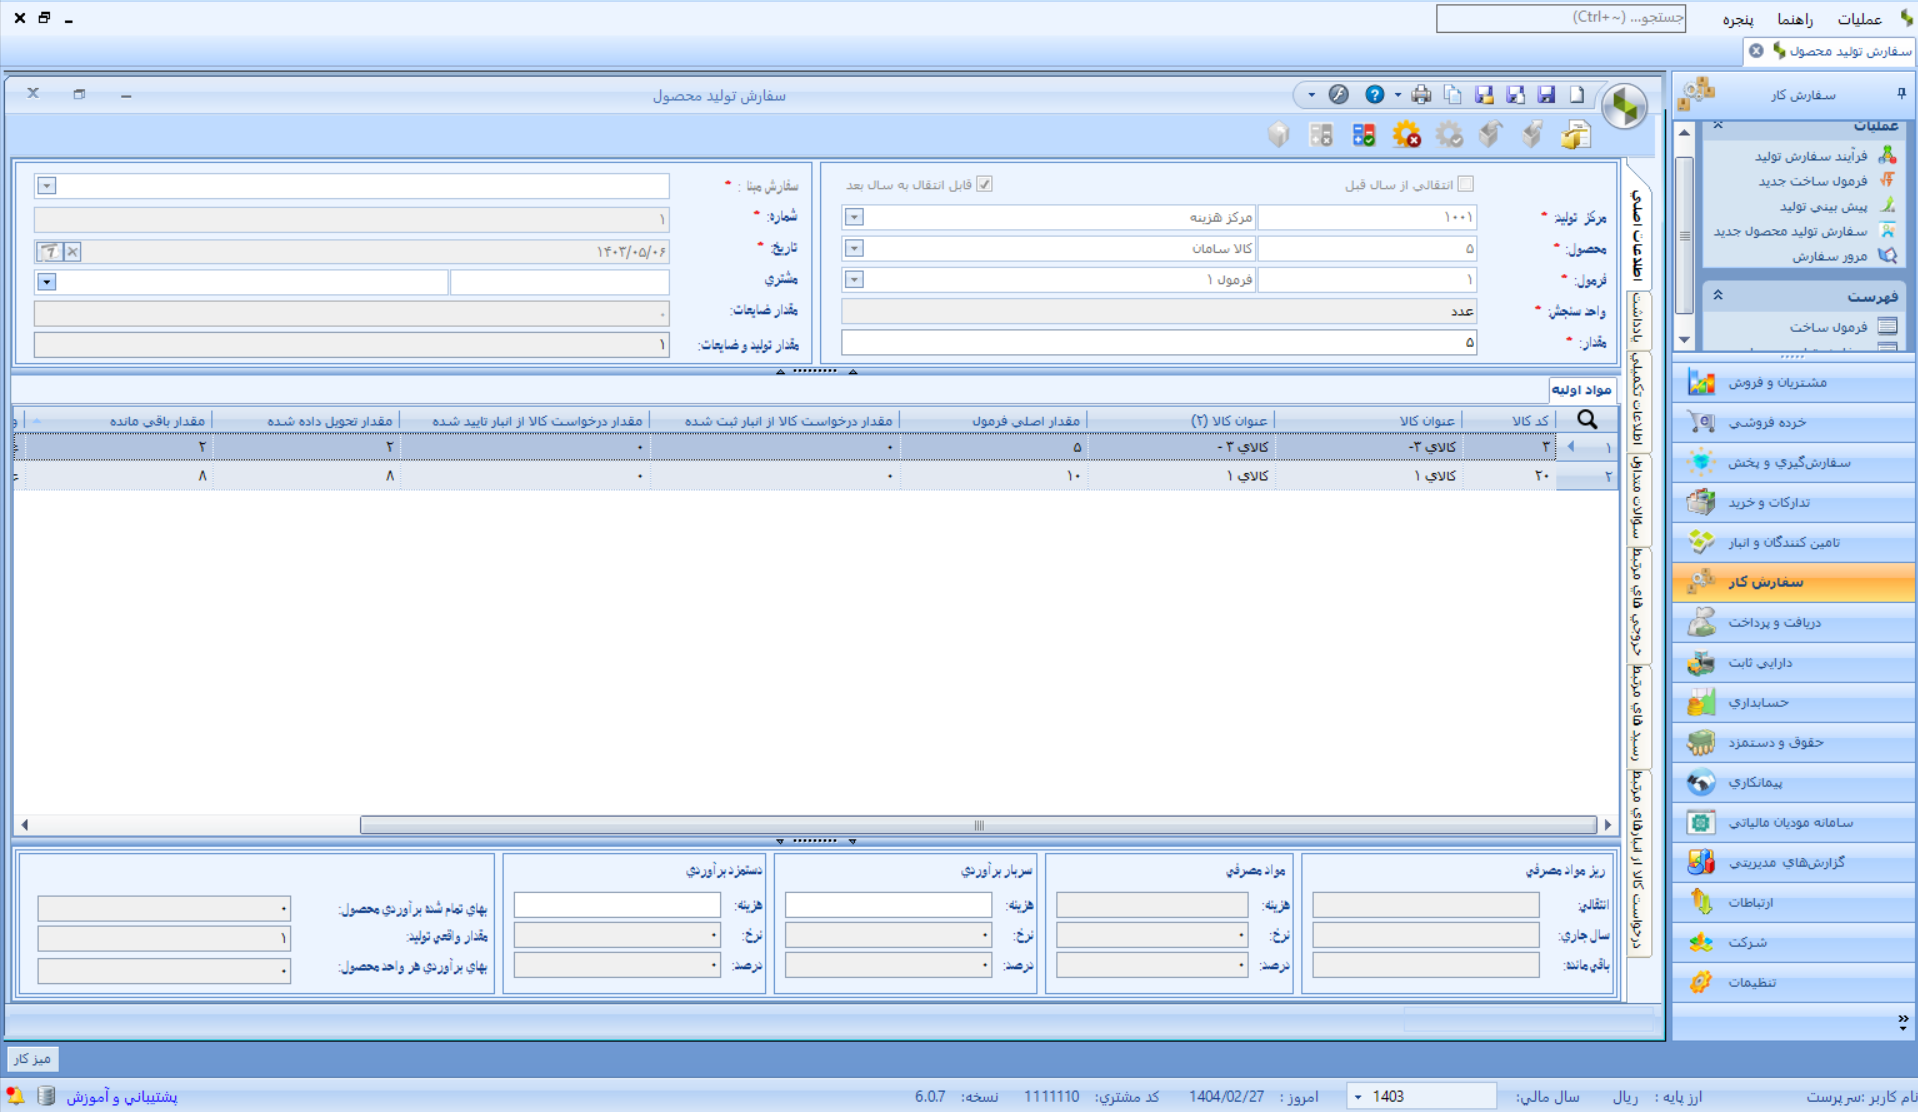The height and width of the screenshot is (1112, 1918).
Task: Open the عملیات menu
Action: click(x=1860, y=19)
